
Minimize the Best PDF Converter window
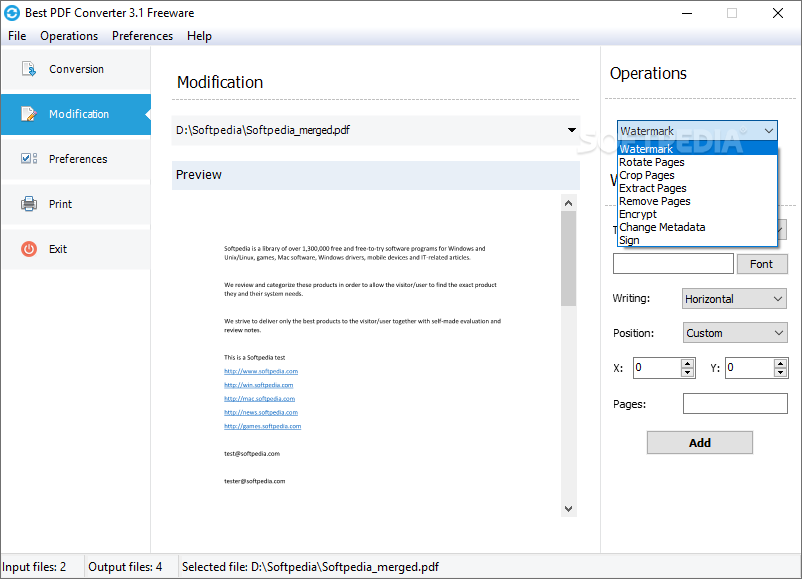(x=687, y=13)
